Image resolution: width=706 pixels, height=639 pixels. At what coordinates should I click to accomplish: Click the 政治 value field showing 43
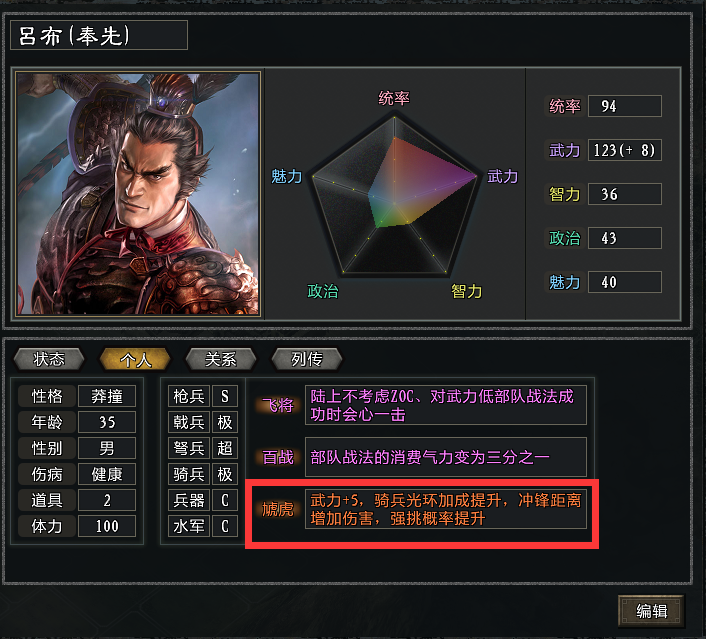click(625, 238)
